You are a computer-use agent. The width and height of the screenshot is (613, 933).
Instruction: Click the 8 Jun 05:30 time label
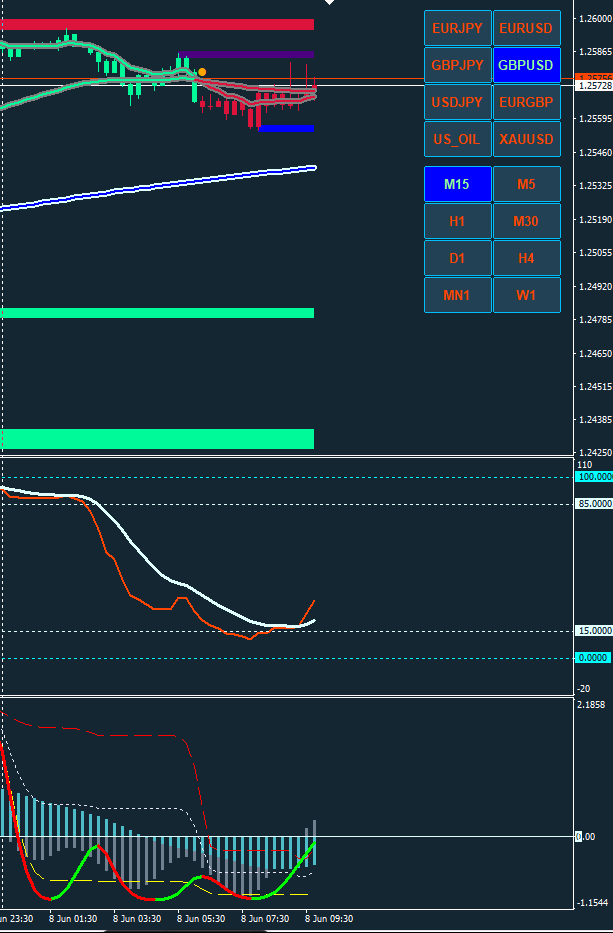click(201, 919)
